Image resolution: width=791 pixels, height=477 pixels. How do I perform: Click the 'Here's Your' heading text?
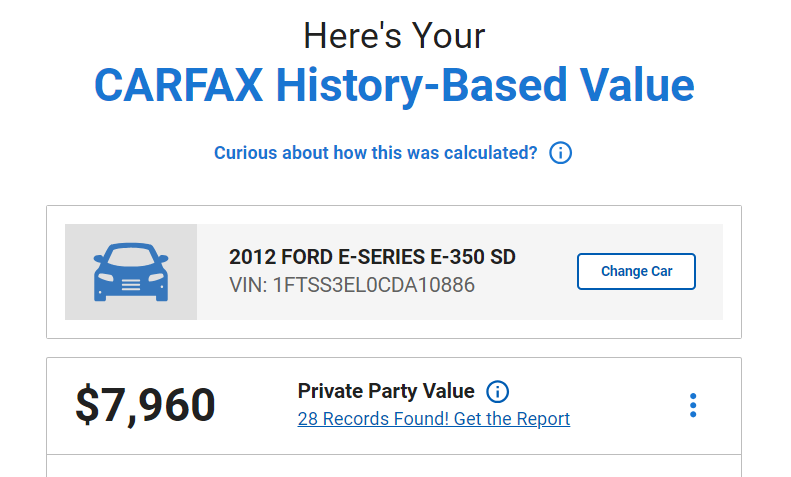pyautogui.click(x=394, y=36)
